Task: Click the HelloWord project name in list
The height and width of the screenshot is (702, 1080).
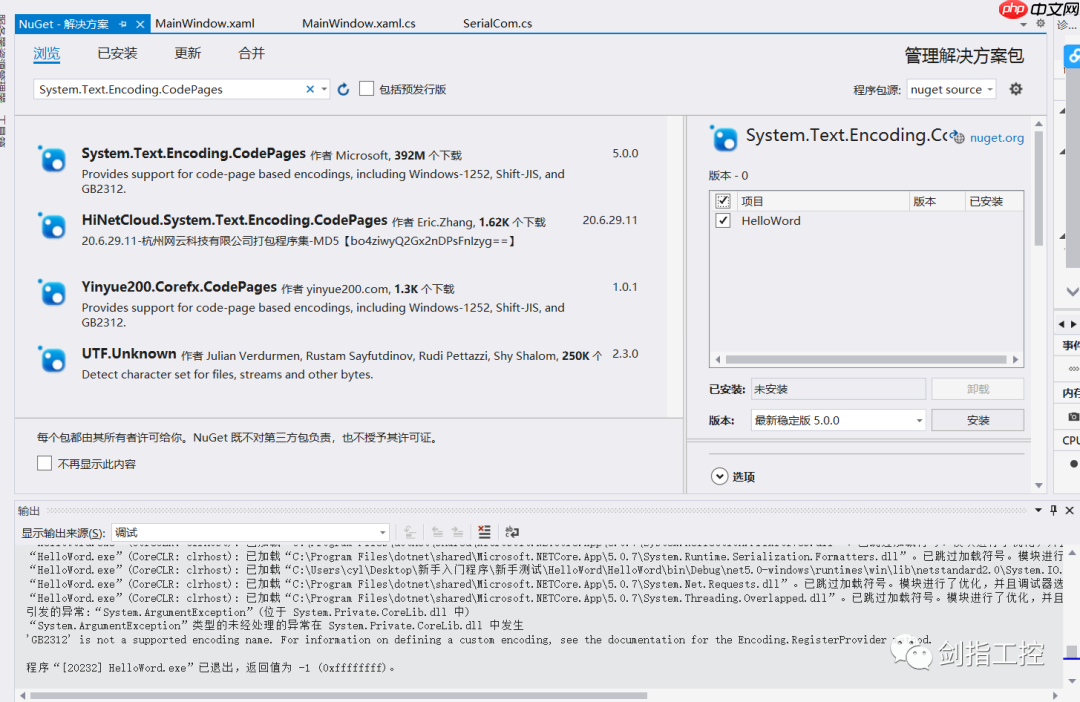Action: point(771,220)
